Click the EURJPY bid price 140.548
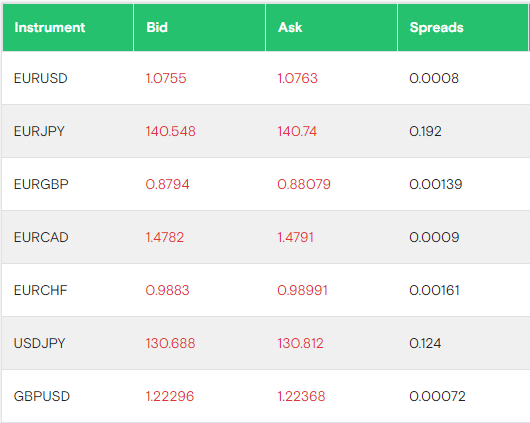 [x=171, y=131]
